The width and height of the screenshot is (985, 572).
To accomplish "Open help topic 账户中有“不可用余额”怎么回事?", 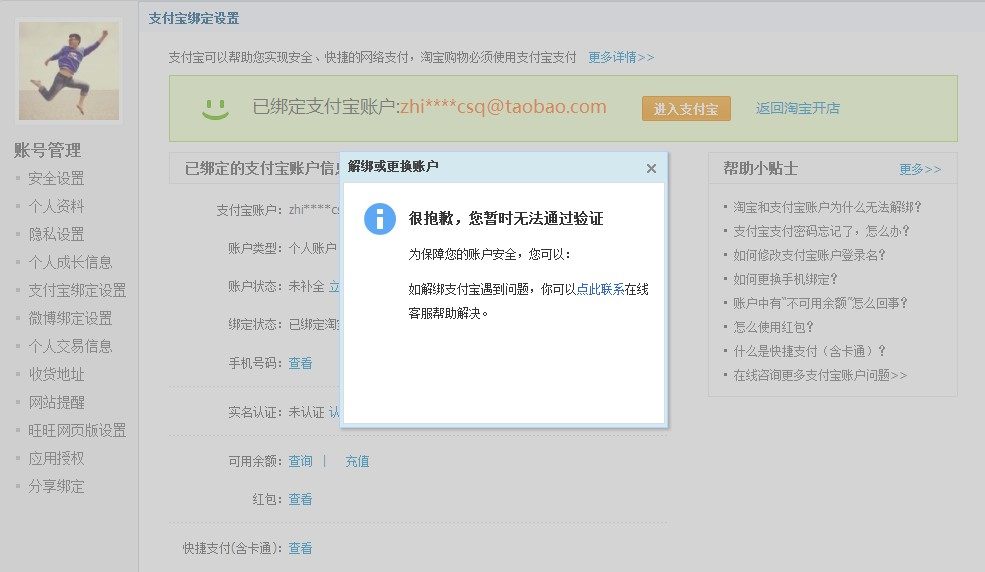I will tap(820, 303).
